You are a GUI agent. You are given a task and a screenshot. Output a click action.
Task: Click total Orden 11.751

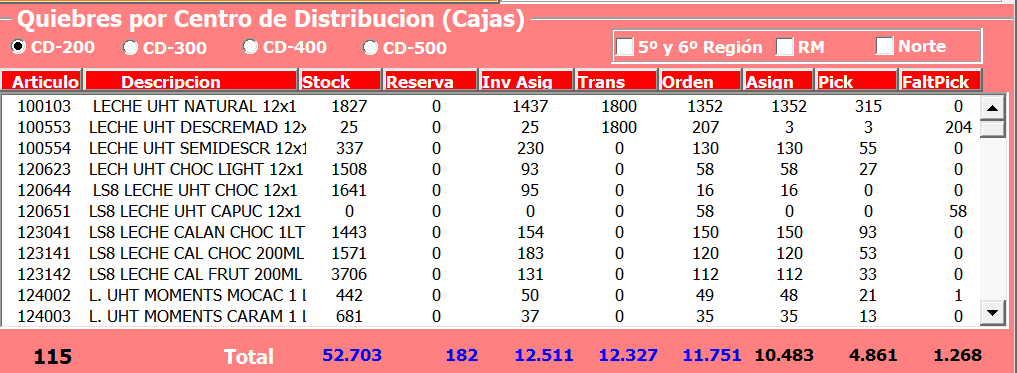coord(712,355)
